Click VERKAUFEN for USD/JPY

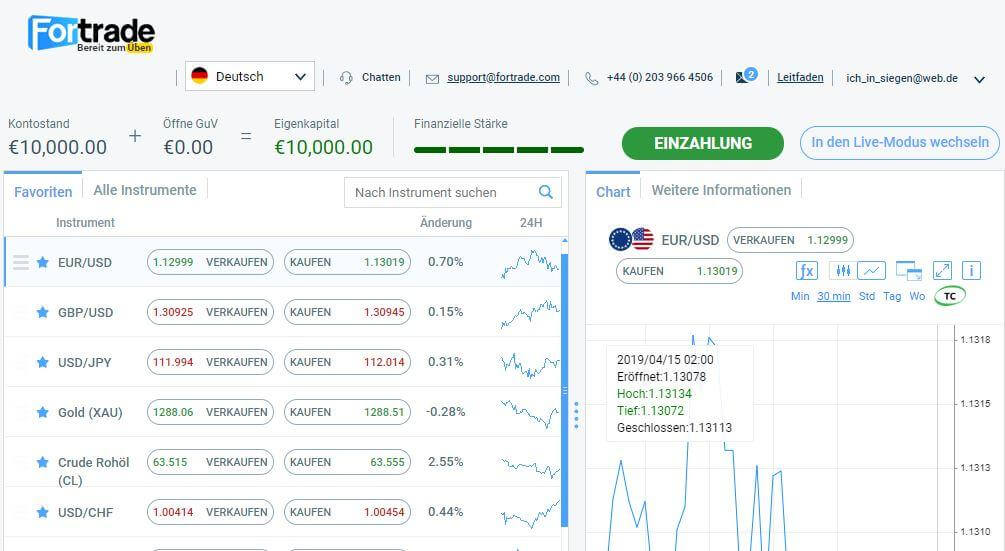[210, 362]
